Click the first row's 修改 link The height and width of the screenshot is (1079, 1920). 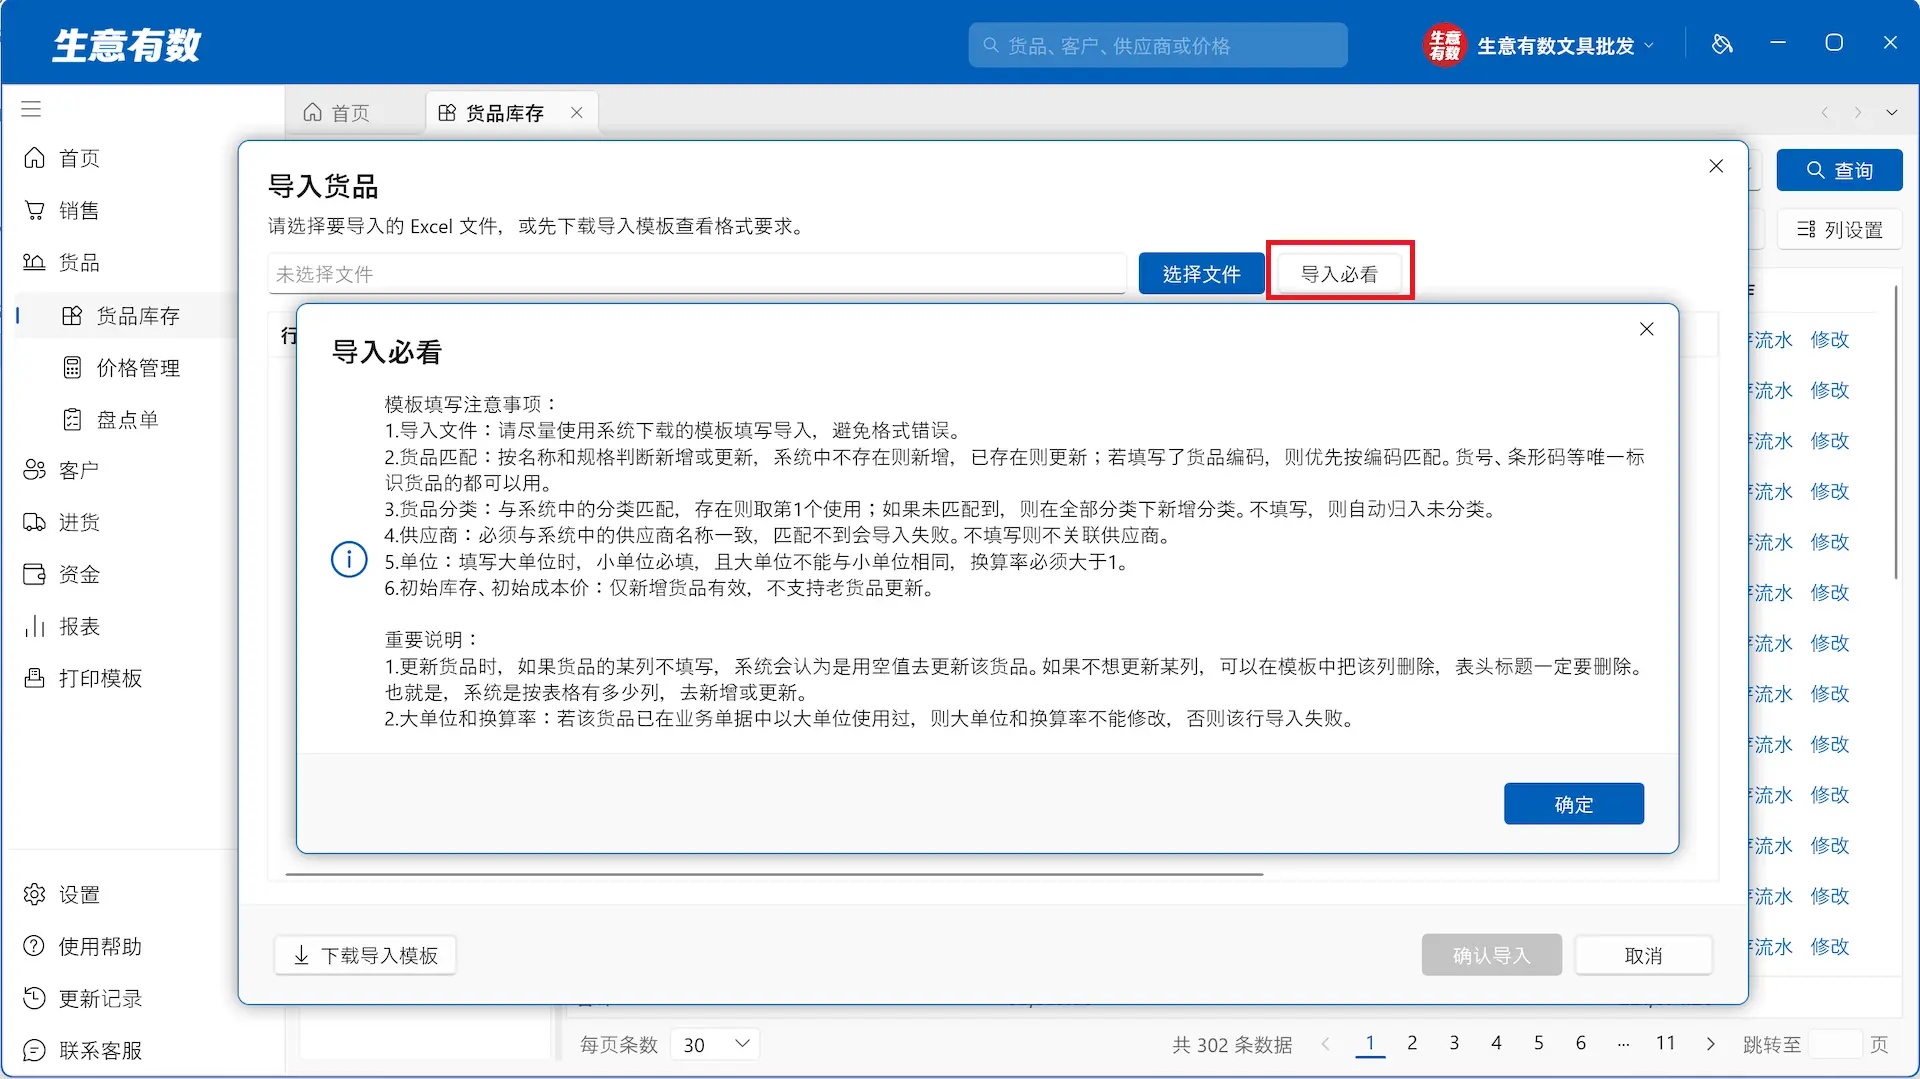(x=1829, y=340)
